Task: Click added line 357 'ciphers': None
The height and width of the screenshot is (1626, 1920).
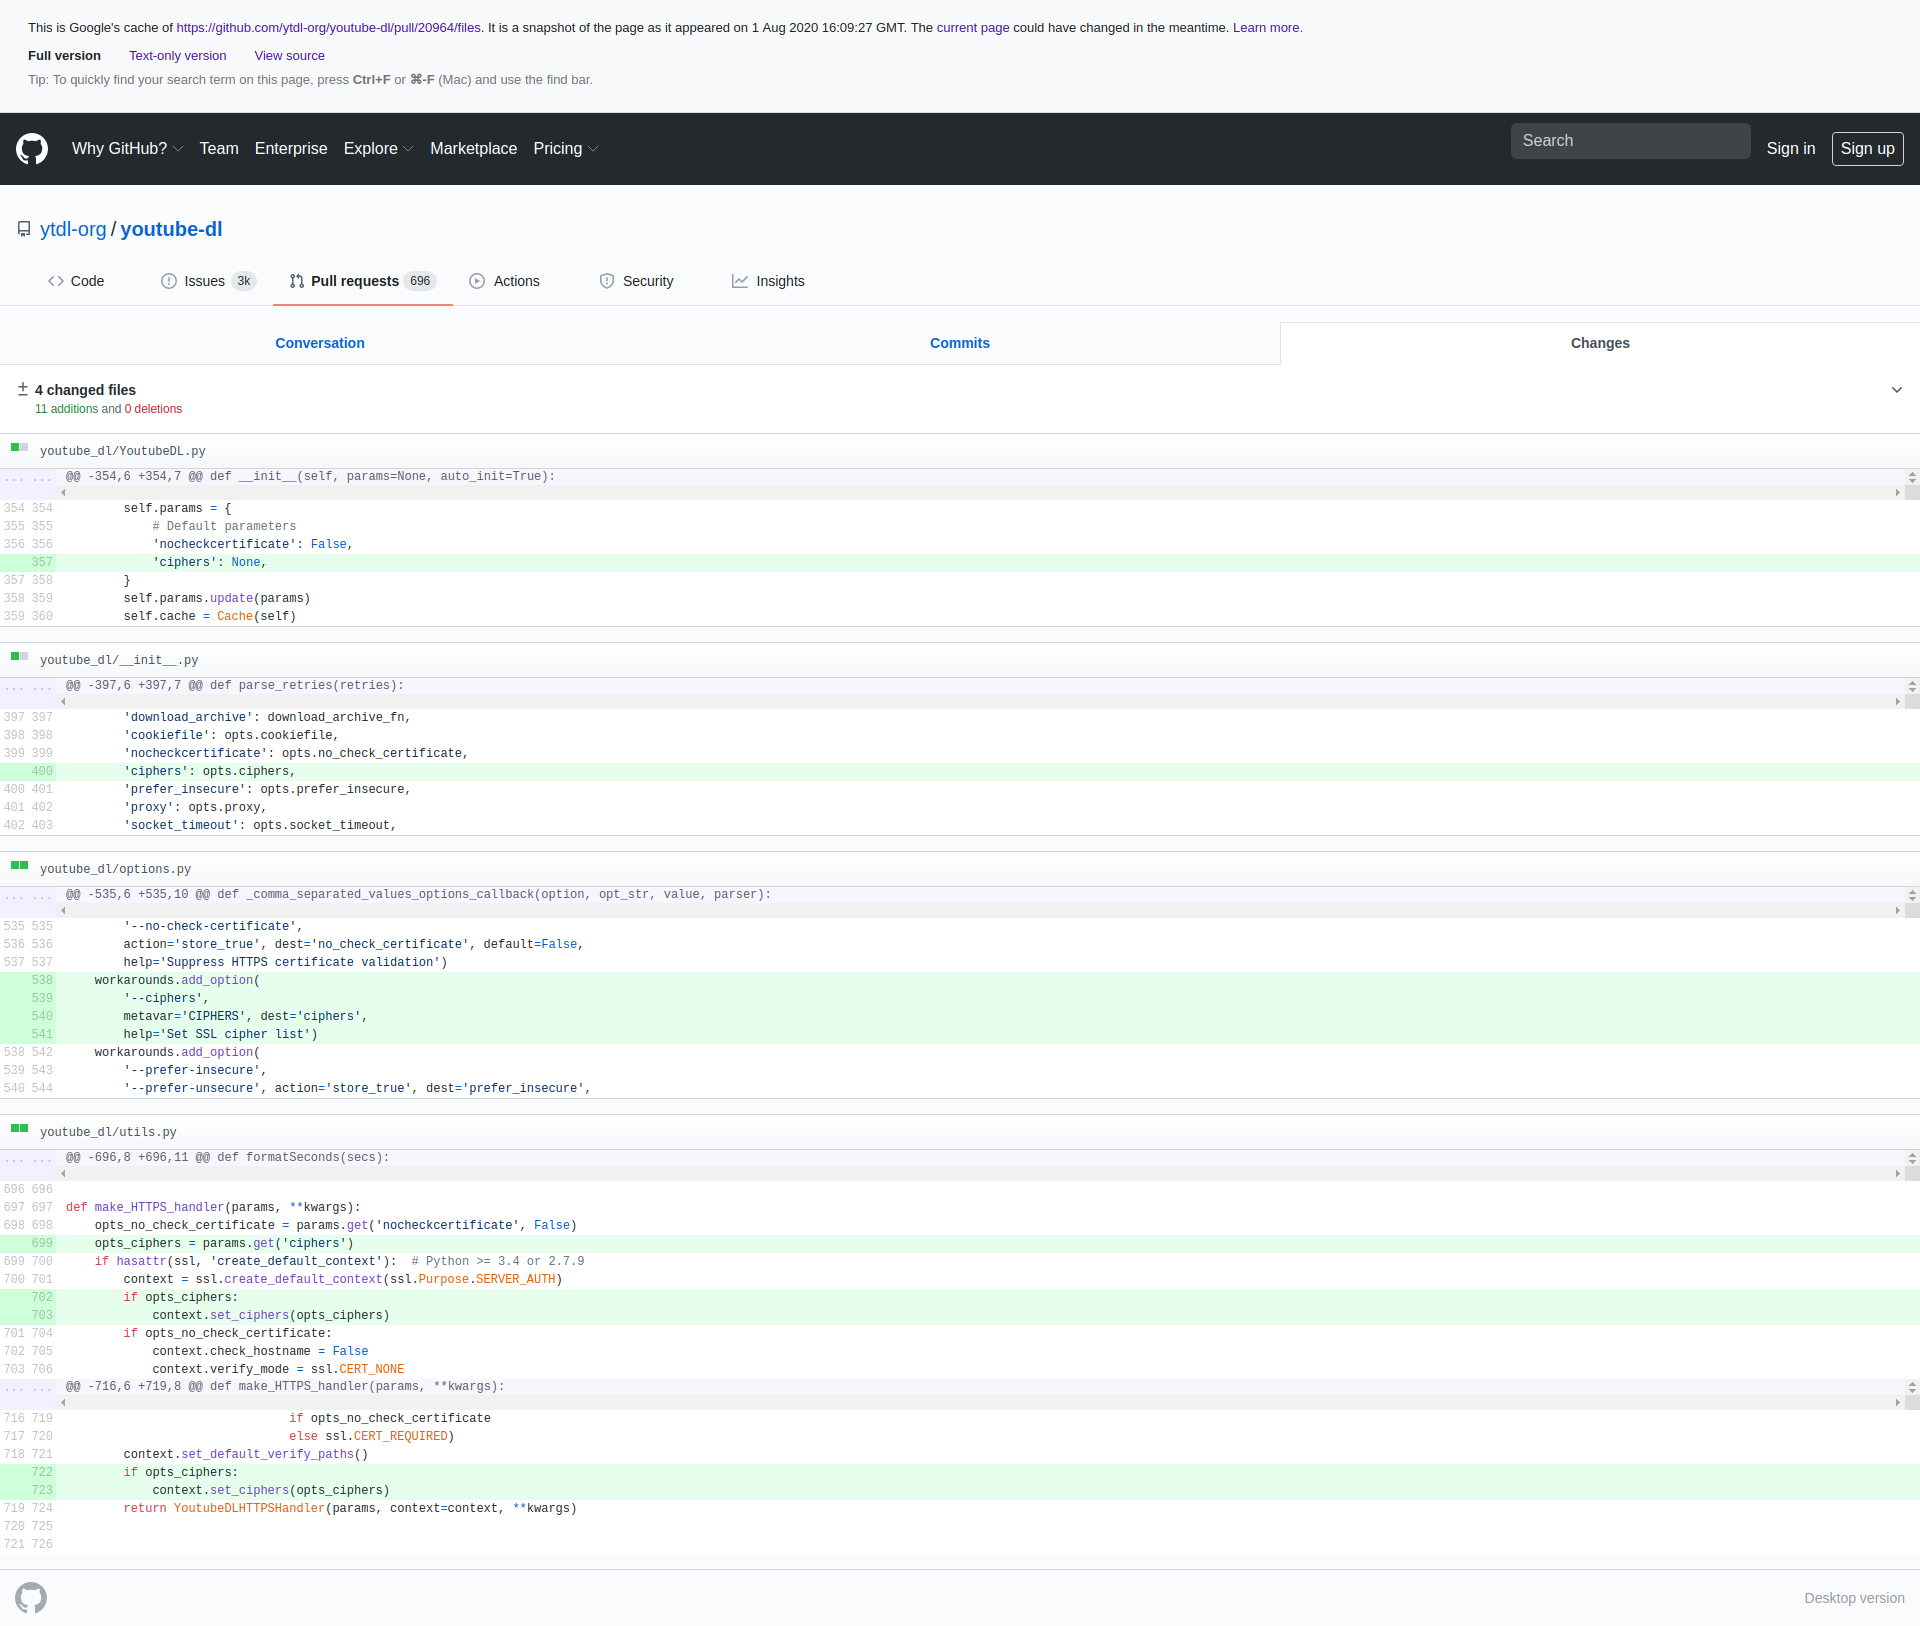Action: 960,563
